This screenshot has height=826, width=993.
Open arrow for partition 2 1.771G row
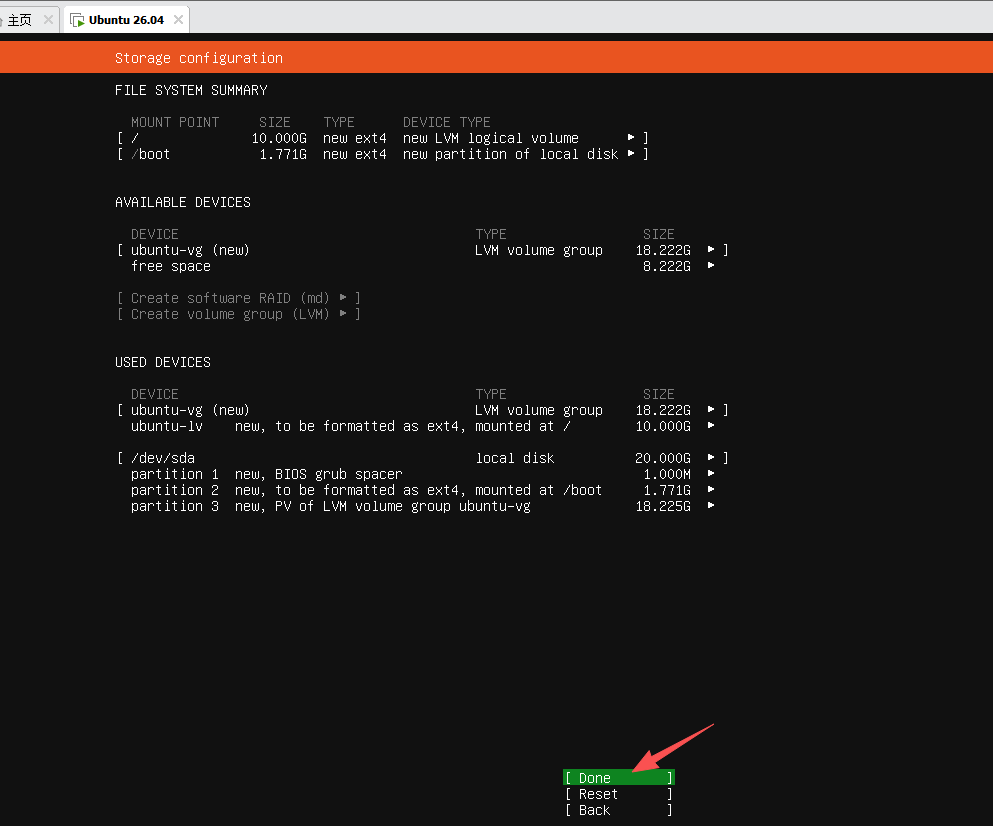click(x=711, y=490)
